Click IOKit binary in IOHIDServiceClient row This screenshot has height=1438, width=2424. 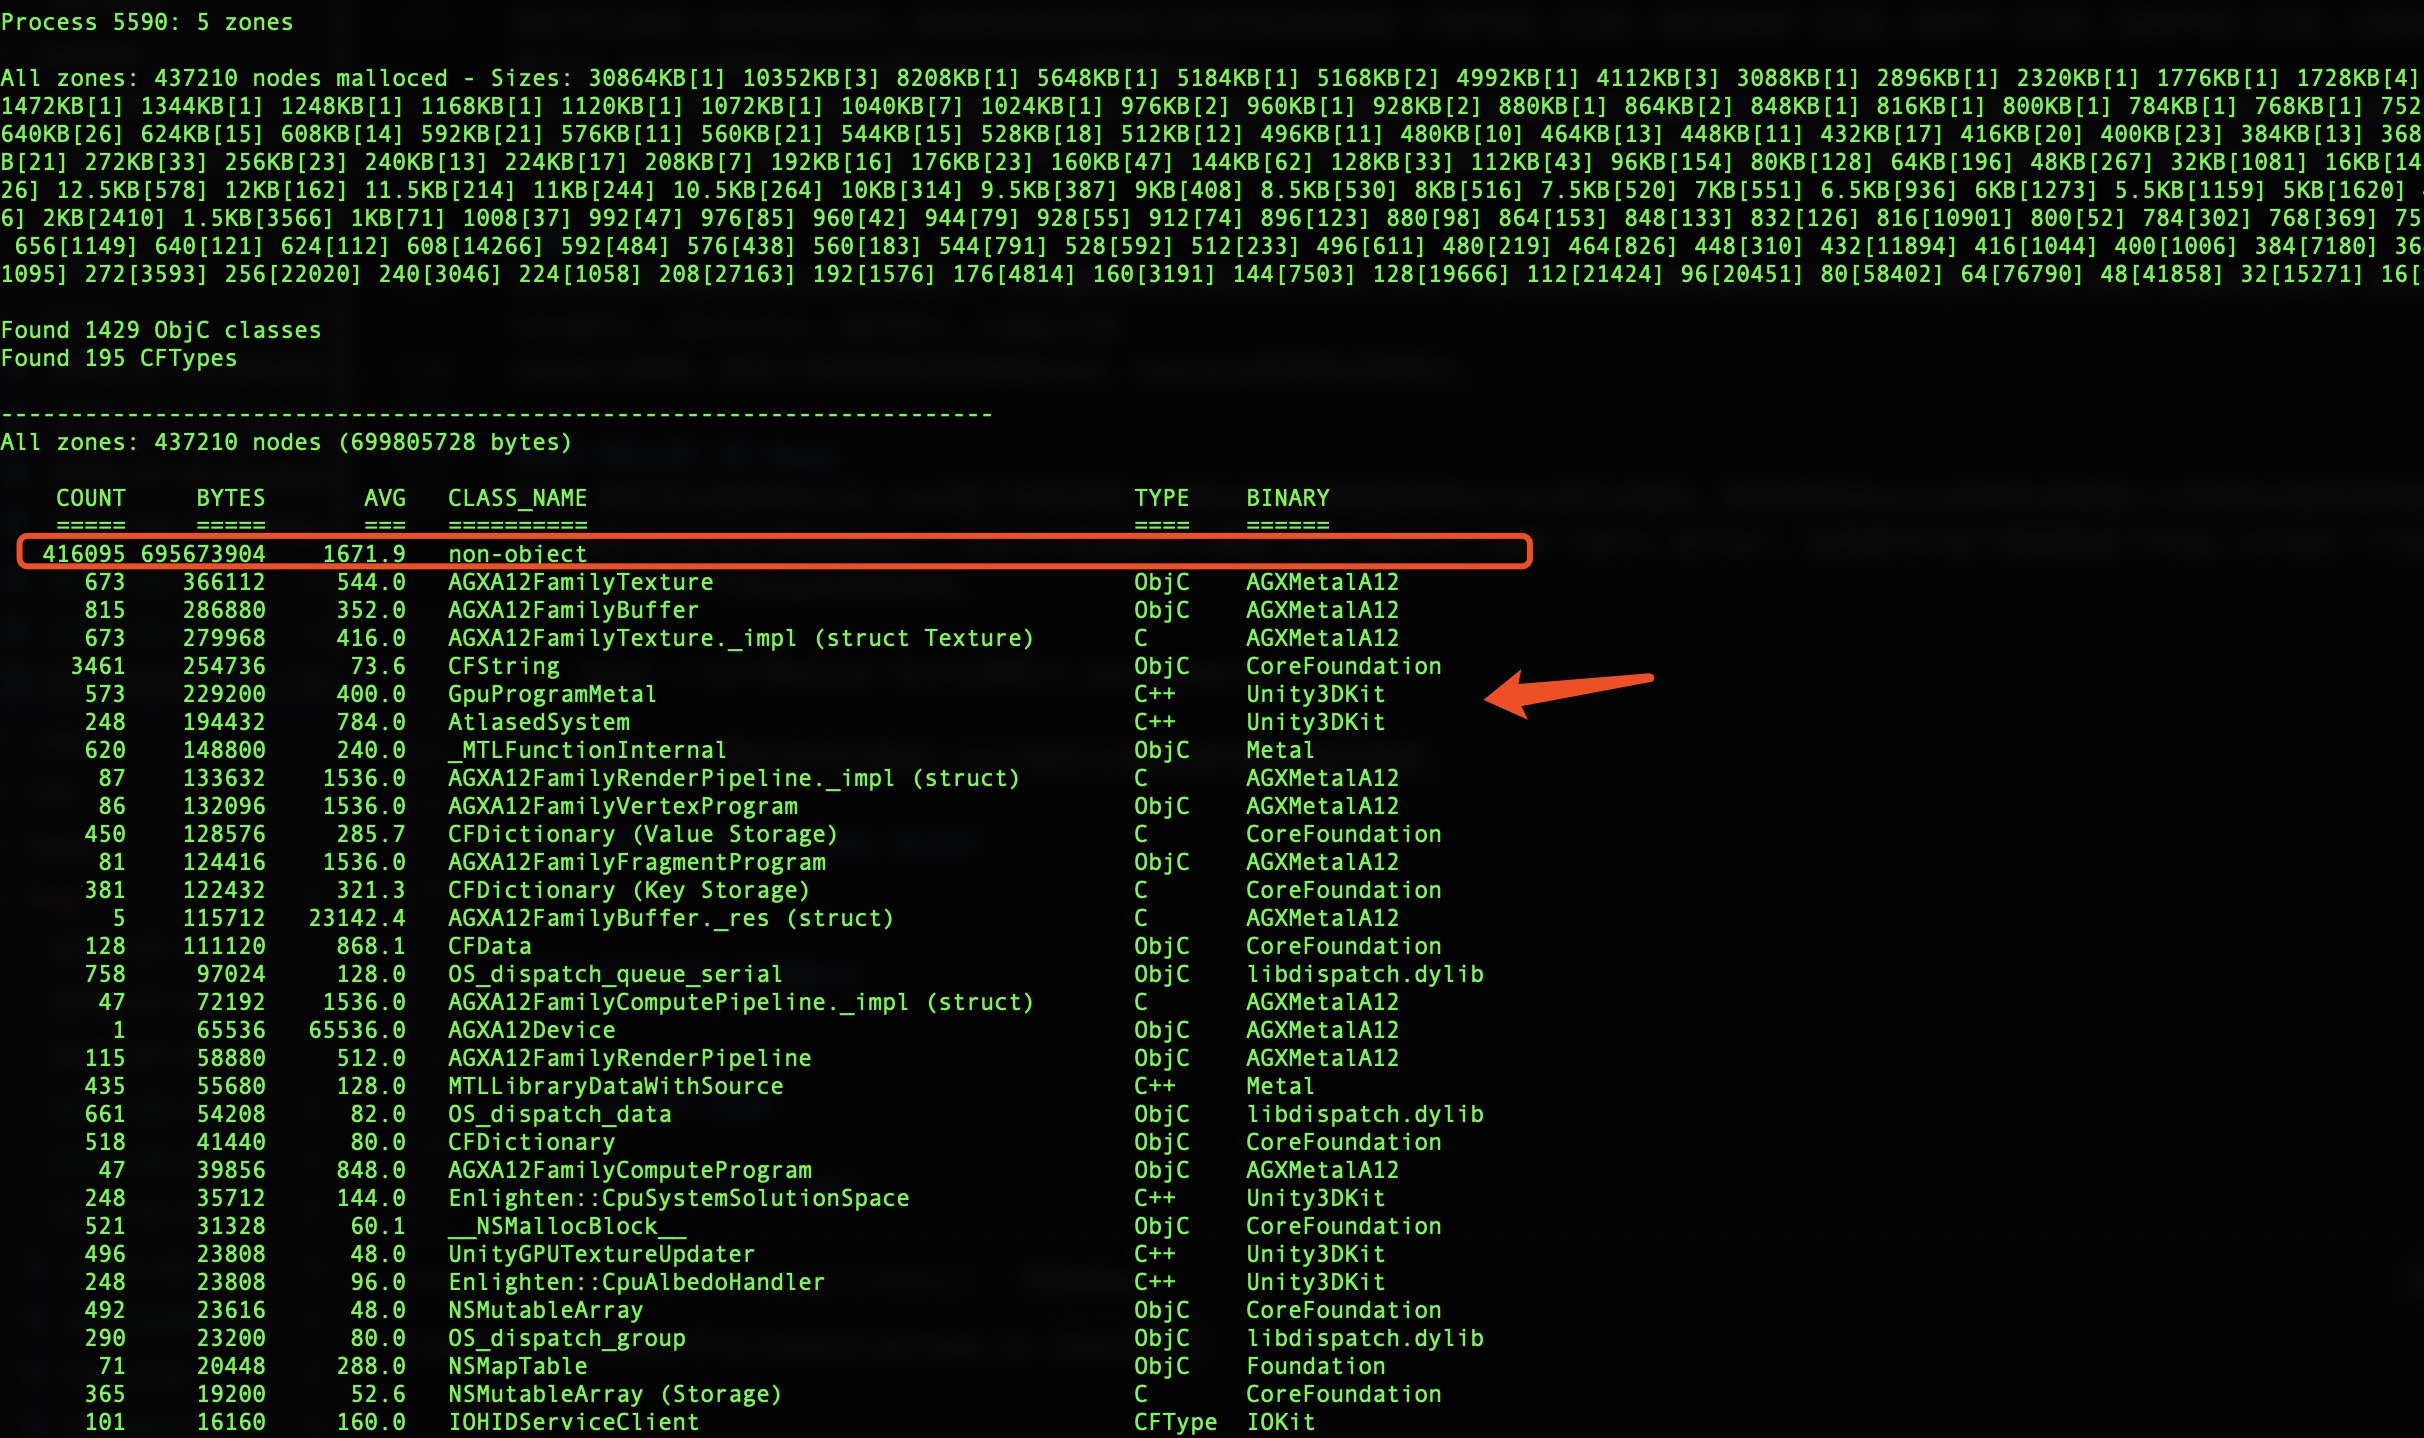pyautogui.click(x=1281, y=1422)
